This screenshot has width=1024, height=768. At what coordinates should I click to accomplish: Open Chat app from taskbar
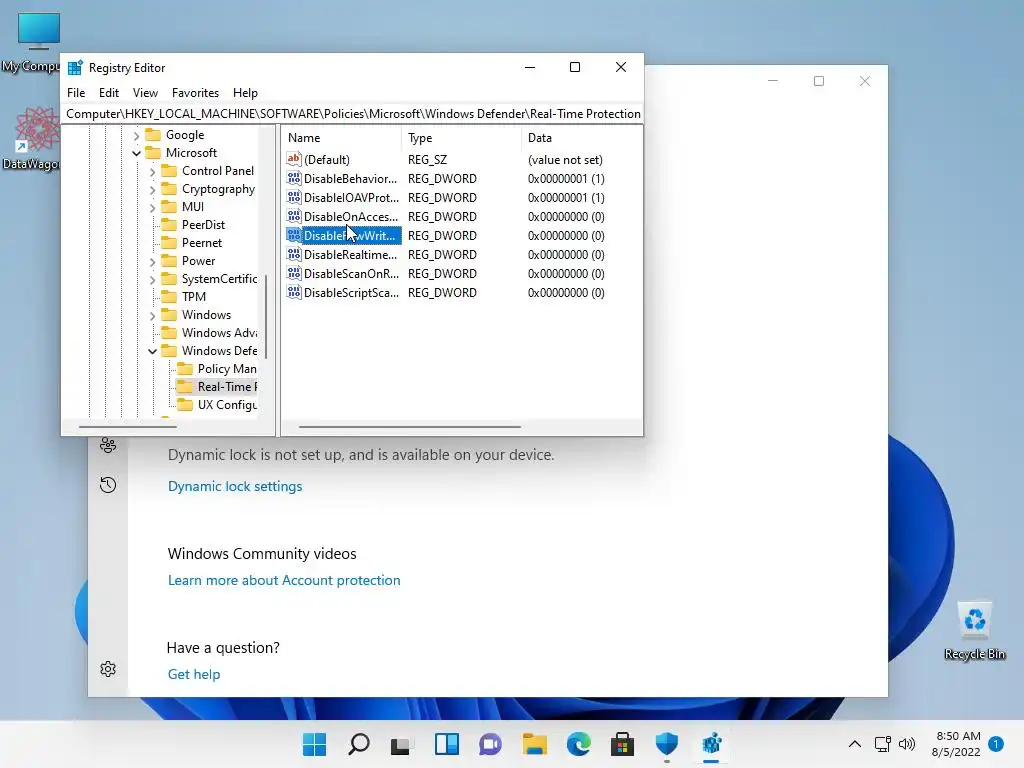click(x=490, y=744)
